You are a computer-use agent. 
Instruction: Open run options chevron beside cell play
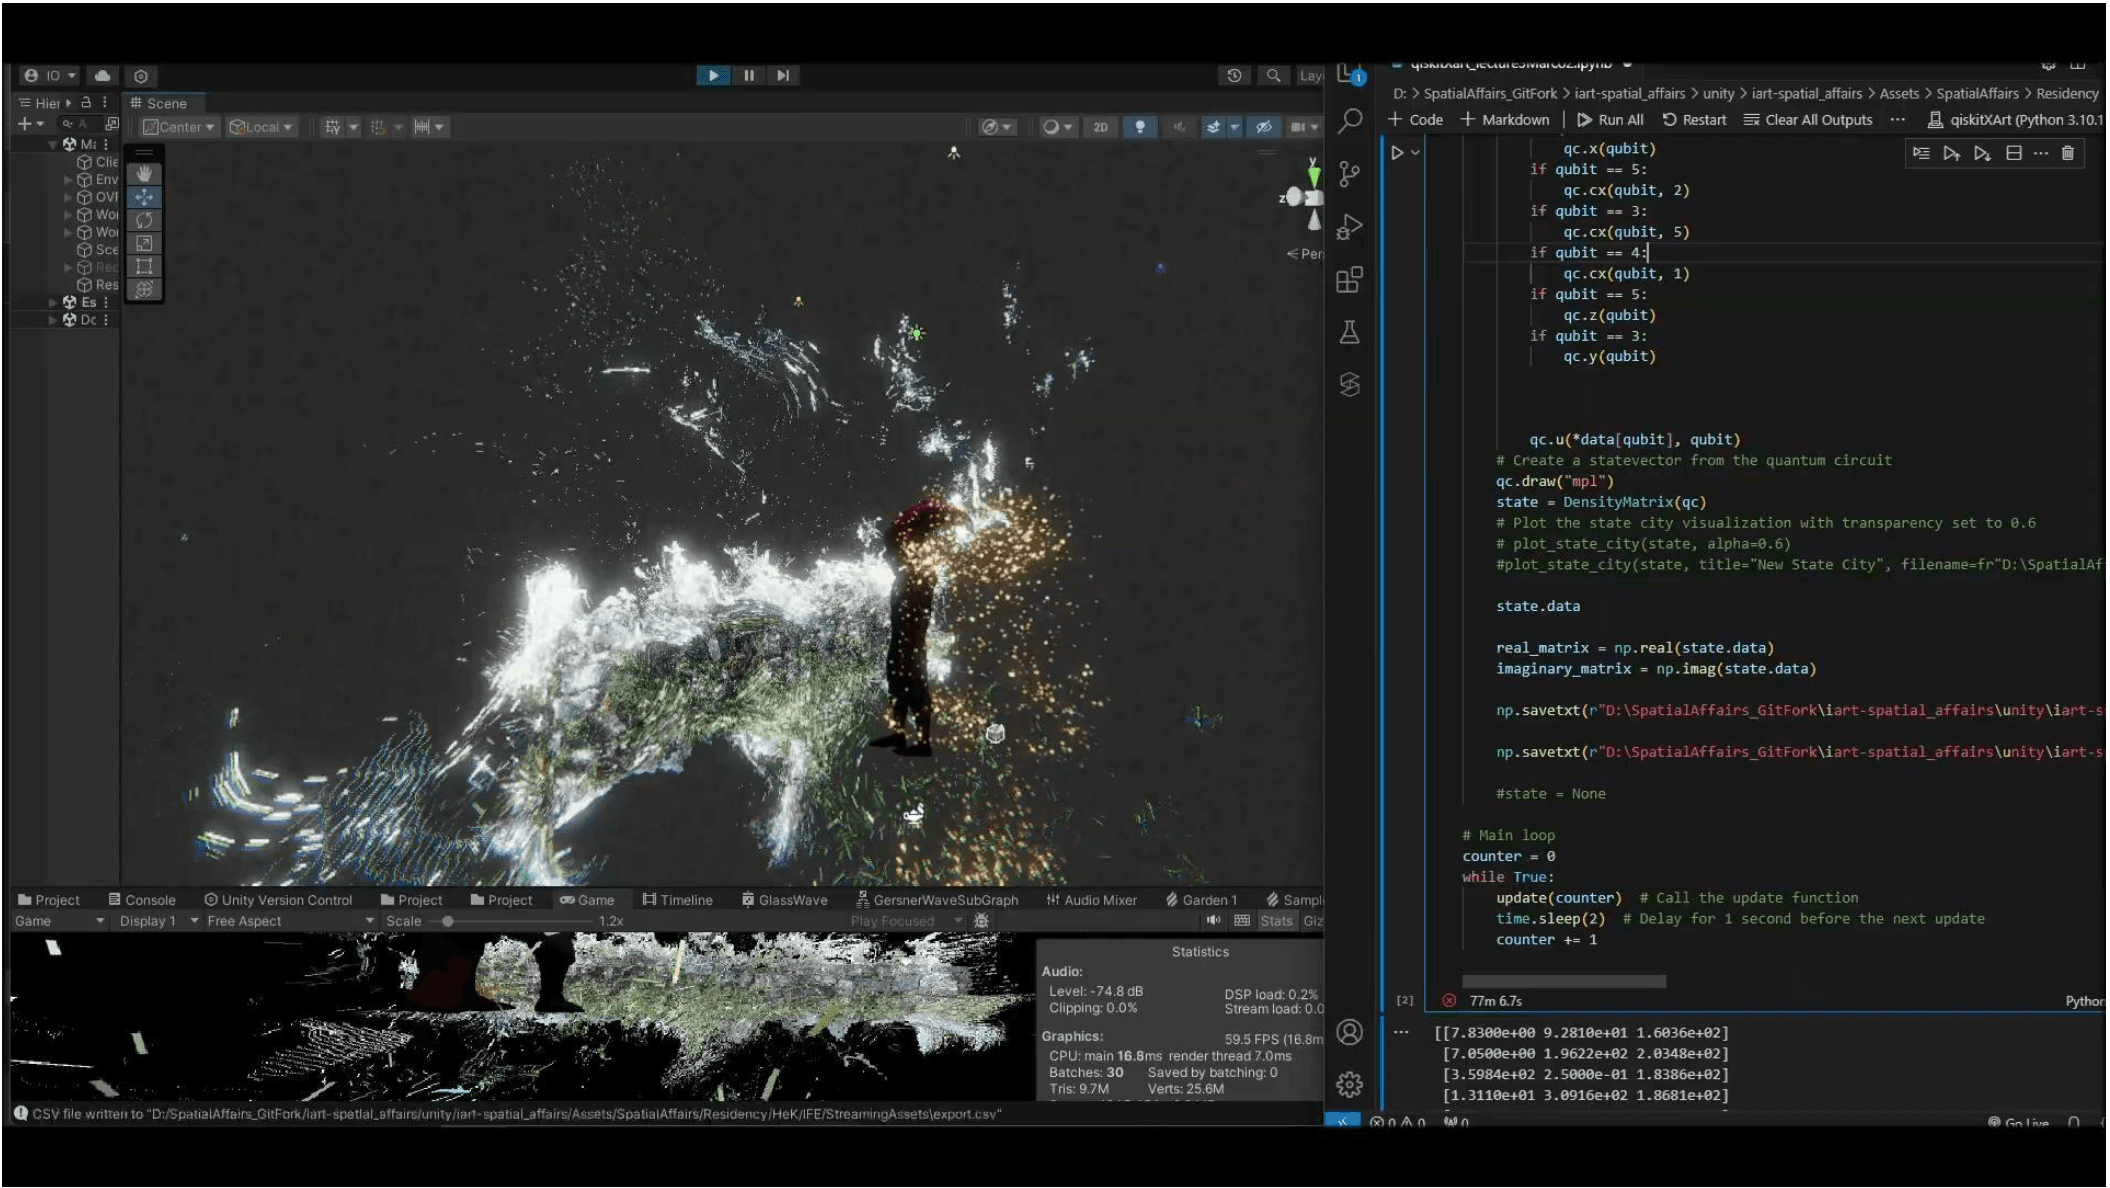1416,153
